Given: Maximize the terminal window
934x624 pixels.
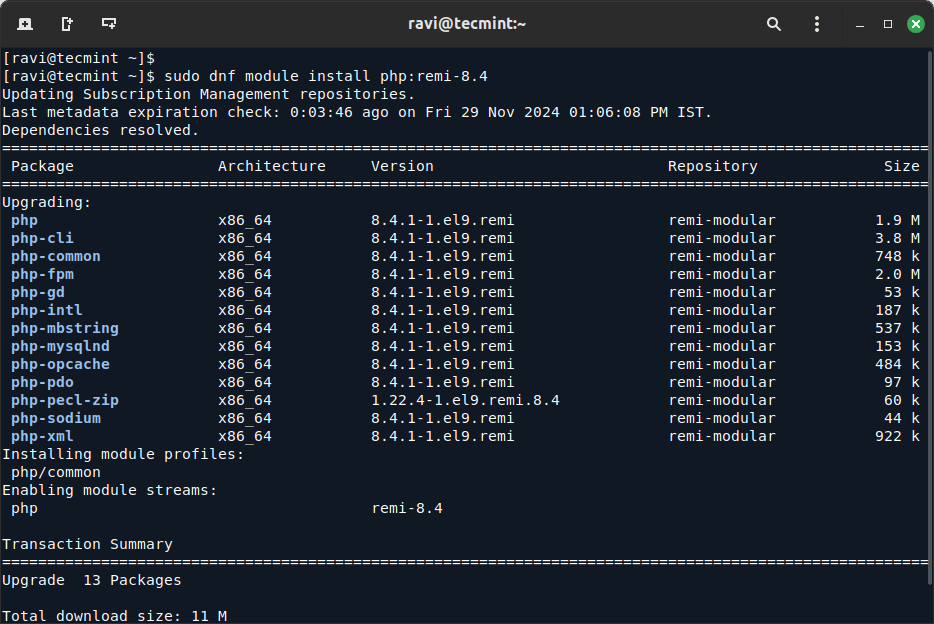Looking at the screenshot, I should (x=887, y=24).
